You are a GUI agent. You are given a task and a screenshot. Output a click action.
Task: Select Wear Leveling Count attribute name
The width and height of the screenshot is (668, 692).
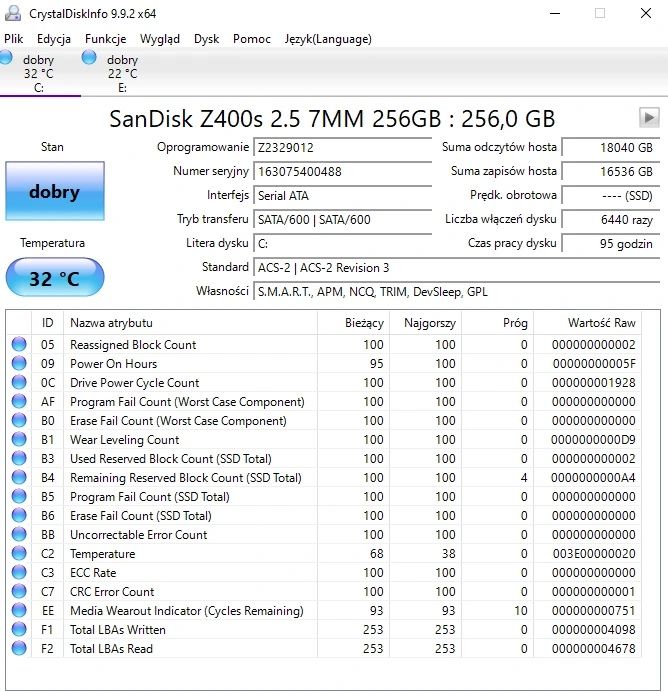[x=124, y=440]
